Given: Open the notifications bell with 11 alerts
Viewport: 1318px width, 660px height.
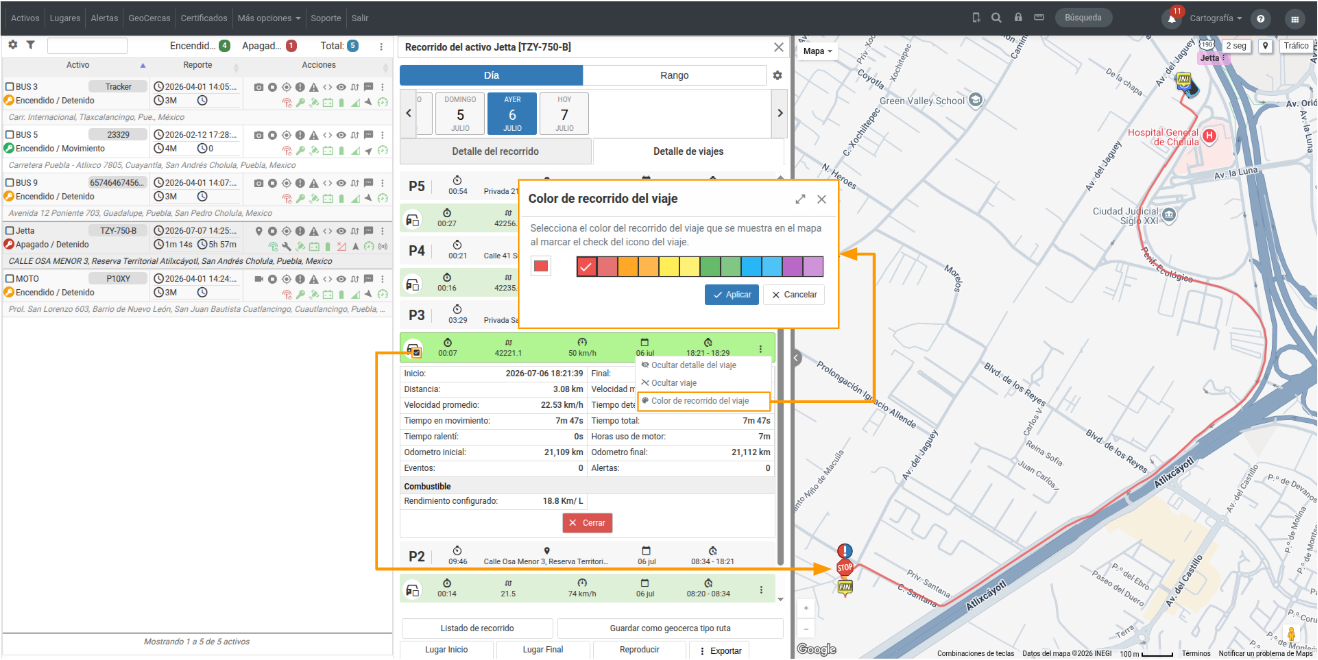Looking at the screenshot, I should (1171, 18).
